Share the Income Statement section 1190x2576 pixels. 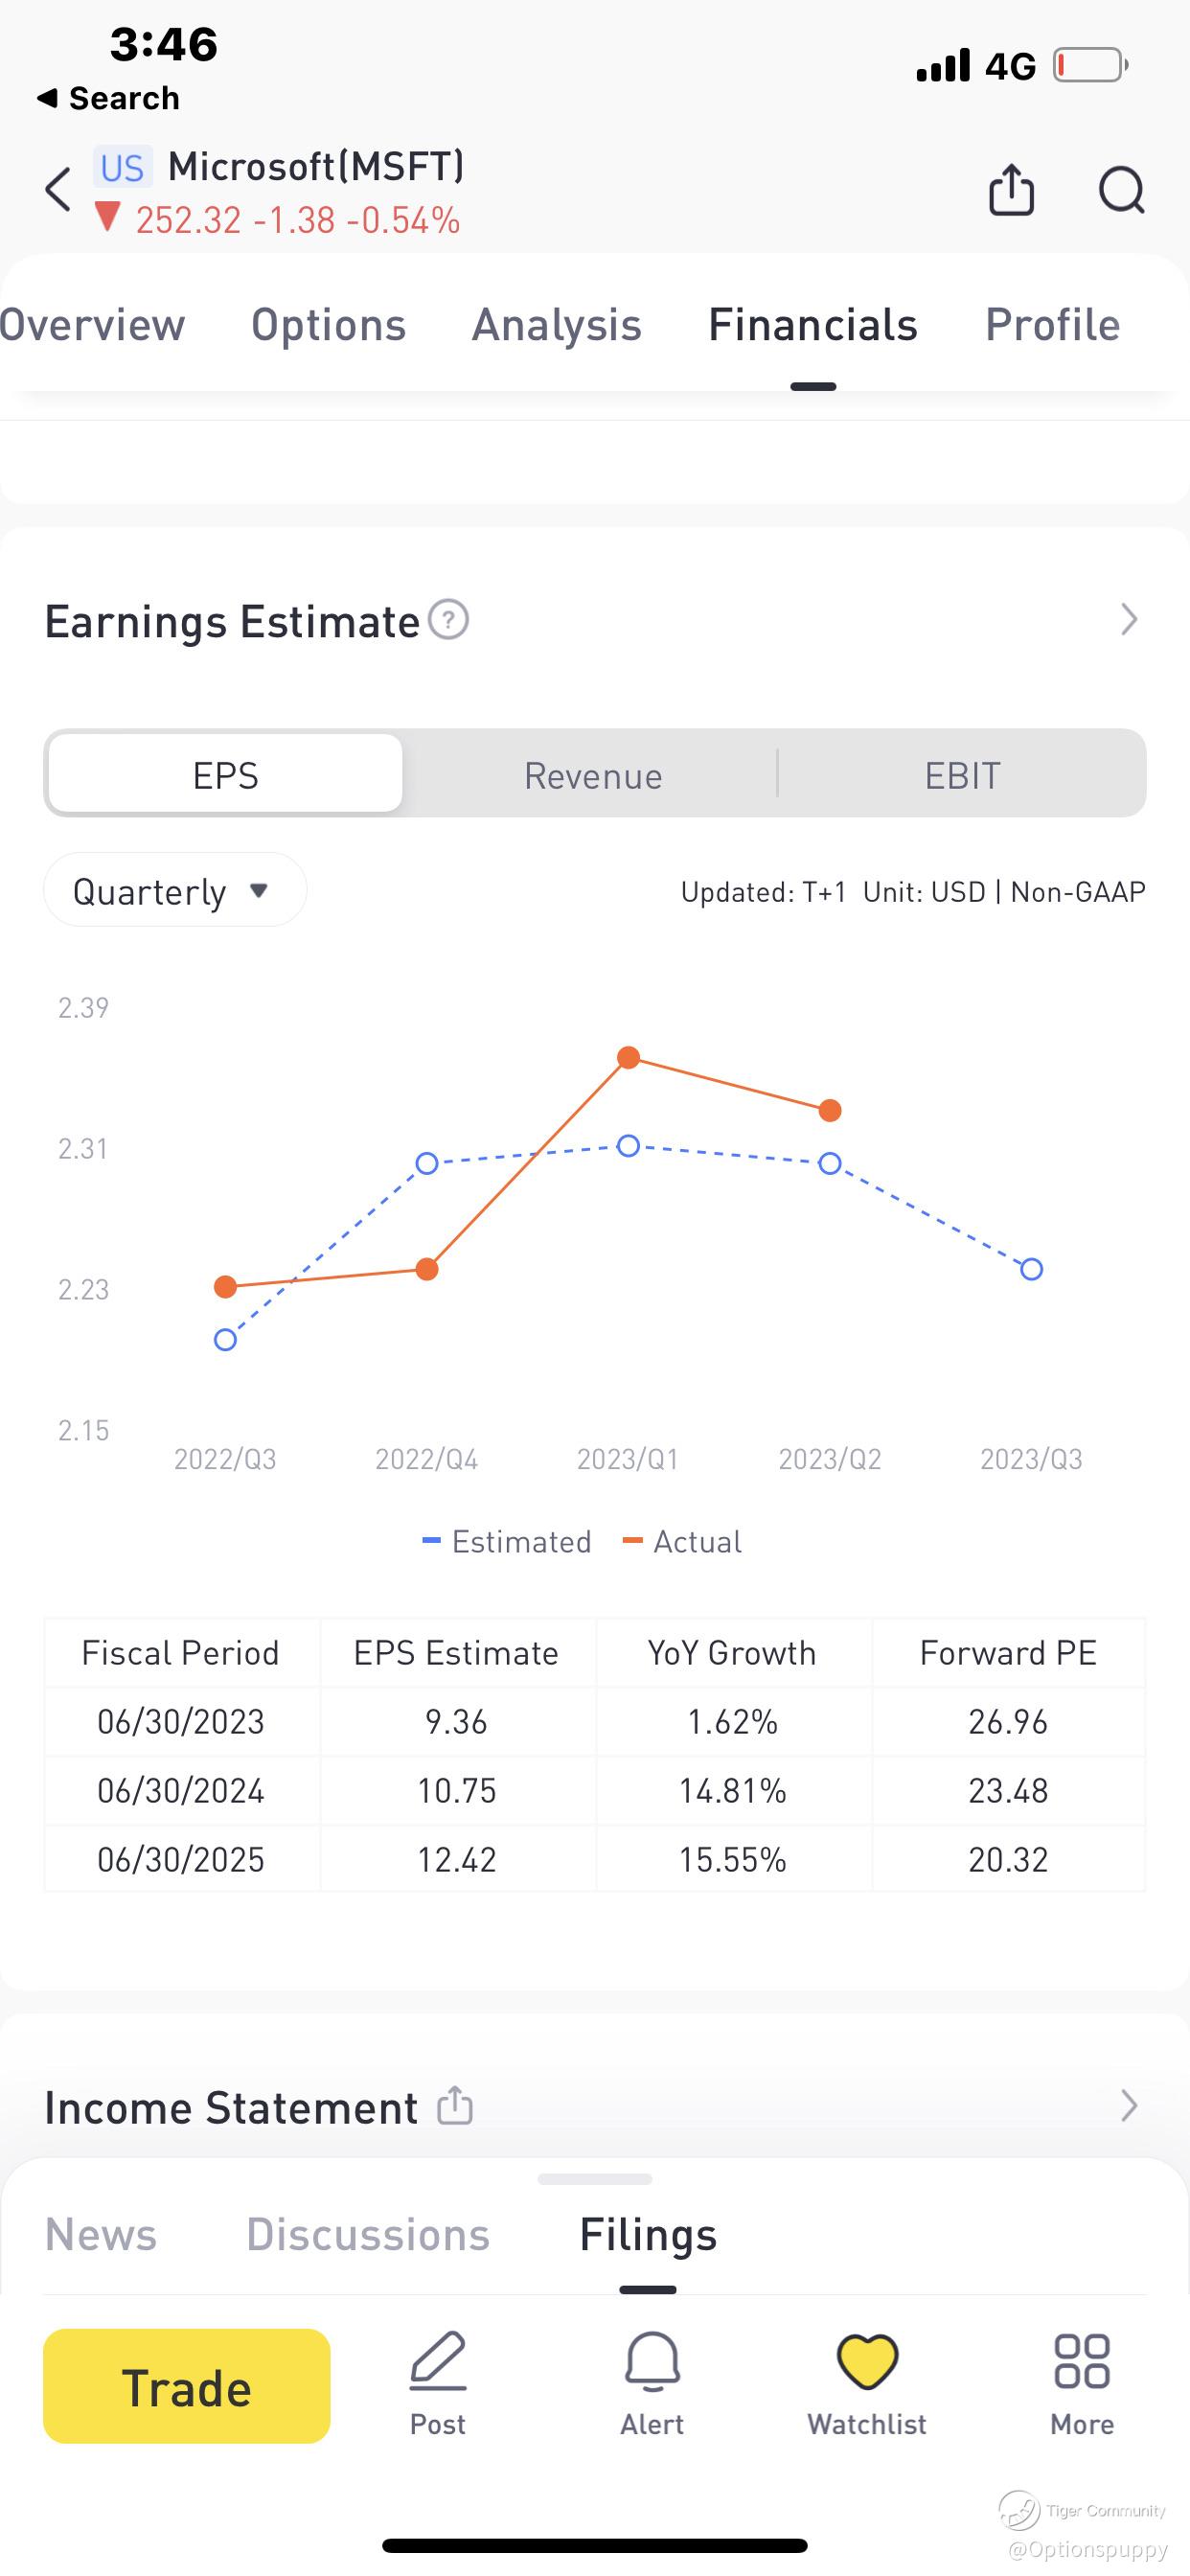click(455, 2105)
